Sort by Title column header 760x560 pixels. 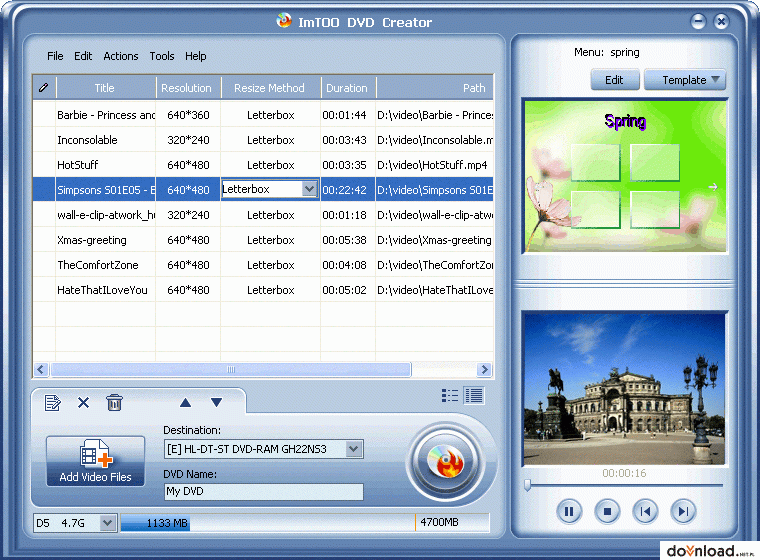point(105,88)
